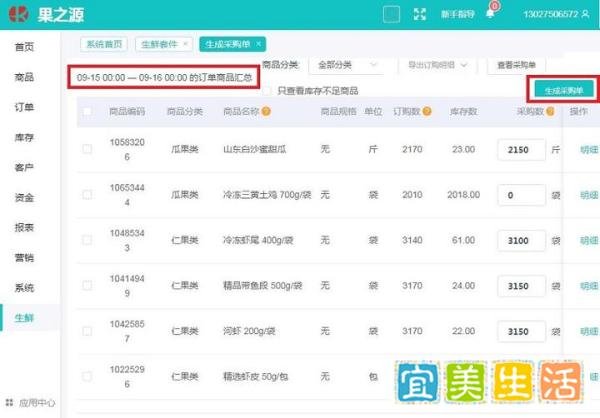
Task: Open 客户 sidebar menu
Action: [24, 167]
